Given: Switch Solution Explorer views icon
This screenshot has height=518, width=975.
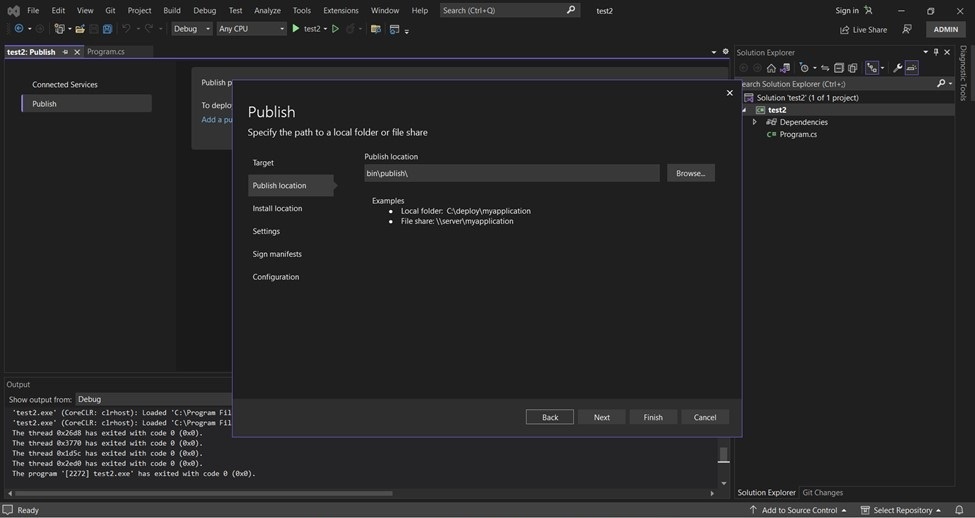Looking at the screenshot, I should [x=785, y=68].
